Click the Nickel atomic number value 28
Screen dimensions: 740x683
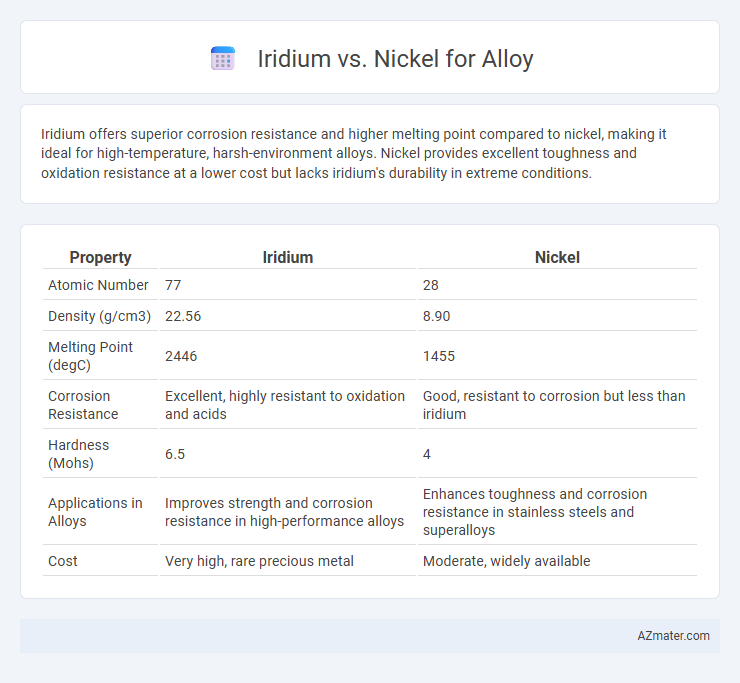(x=430, y=285)
